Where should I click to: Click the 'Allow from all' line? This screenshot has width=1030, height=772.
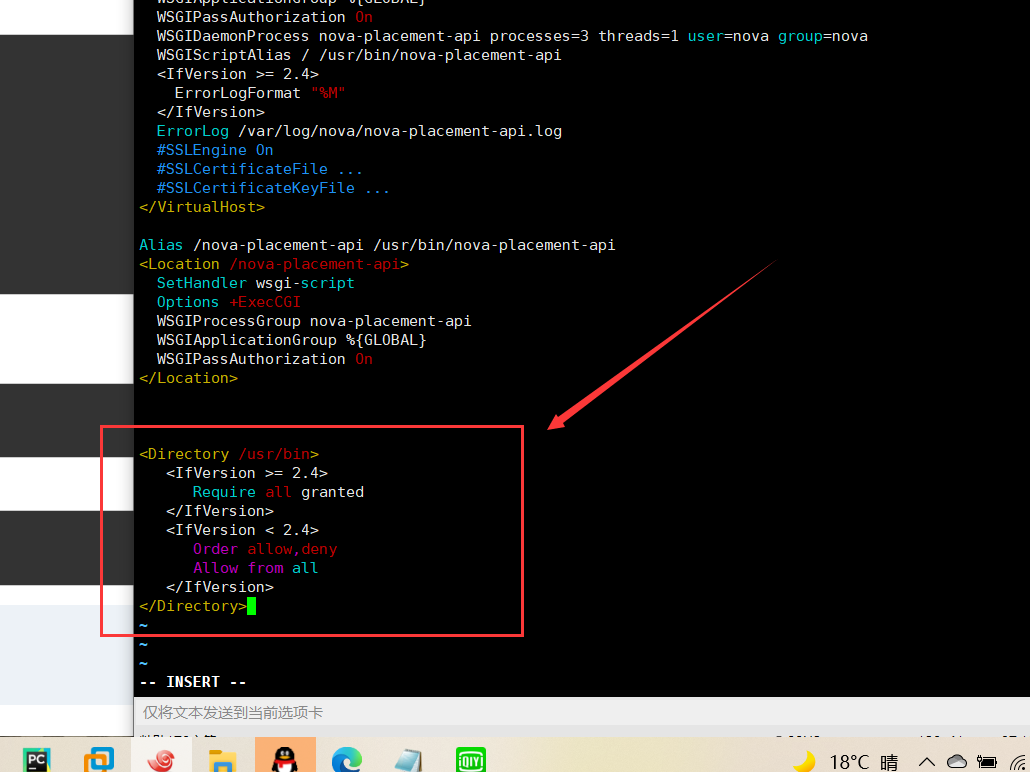(x=256, y=568)
